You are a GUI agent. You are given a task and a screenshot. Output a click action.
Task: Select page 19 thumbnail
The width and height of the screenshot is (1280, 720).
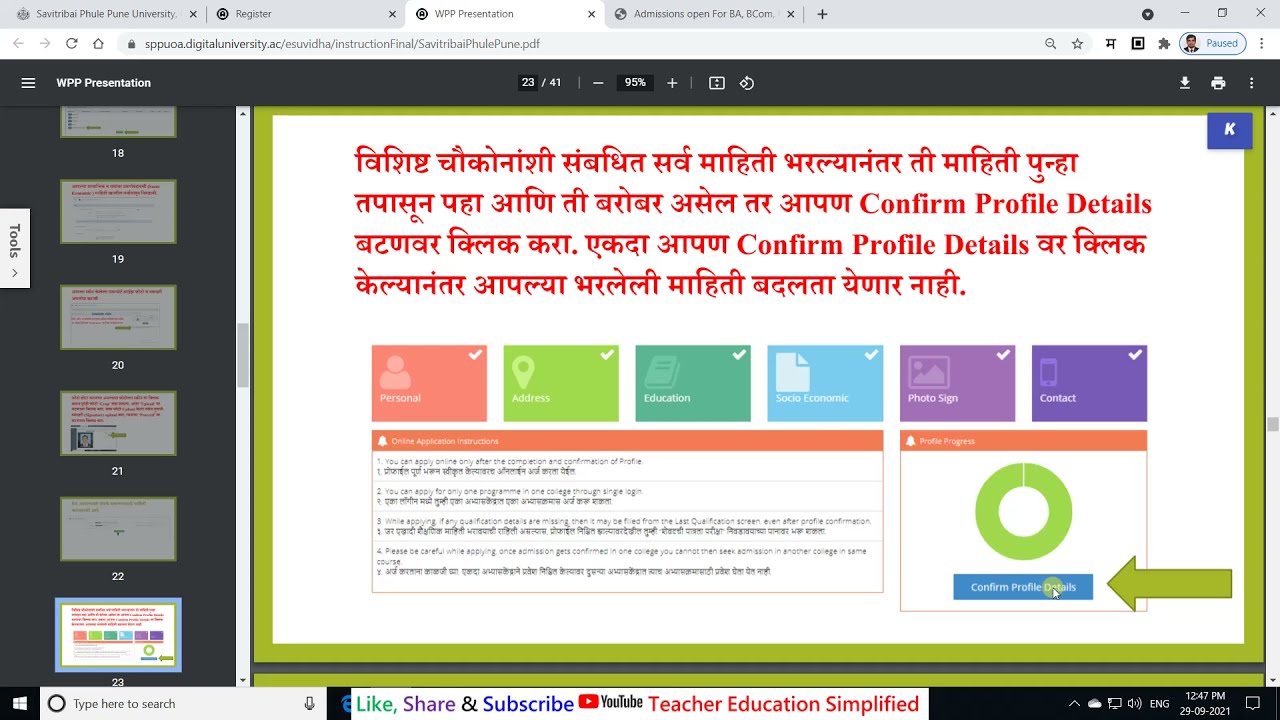118,211
